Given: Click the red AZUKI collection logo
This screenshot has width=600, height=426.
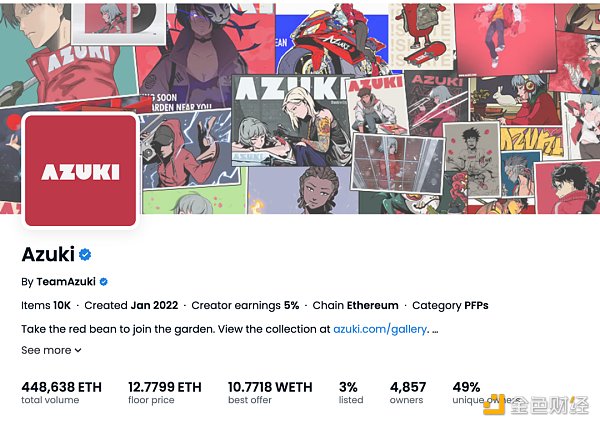Looking at the screenshot, I should [x=80, y=170].
